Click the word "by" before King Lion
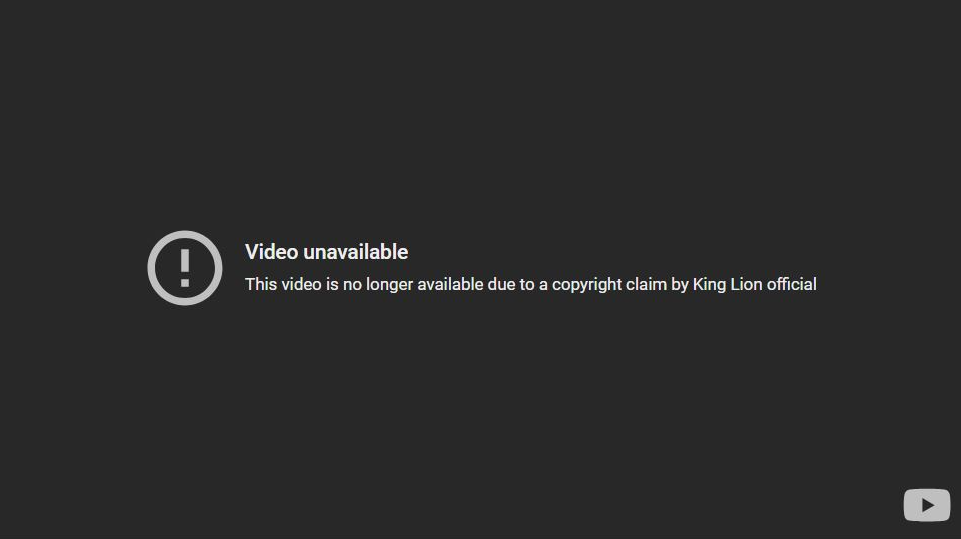The width and height of the screenshot is (961, 539). [x=680, y=285]
